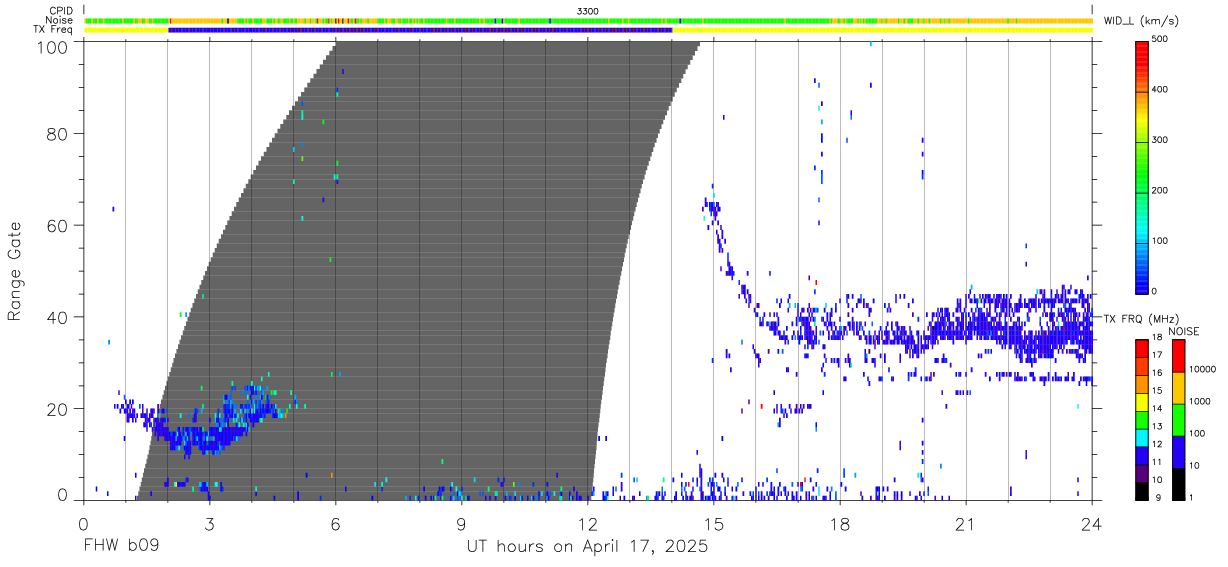The width and height of the screenshot is (1228, 567).
Task: Click the 6 tick on the UT hours axis
Action: pyautogui.click(x=335, y=524)
